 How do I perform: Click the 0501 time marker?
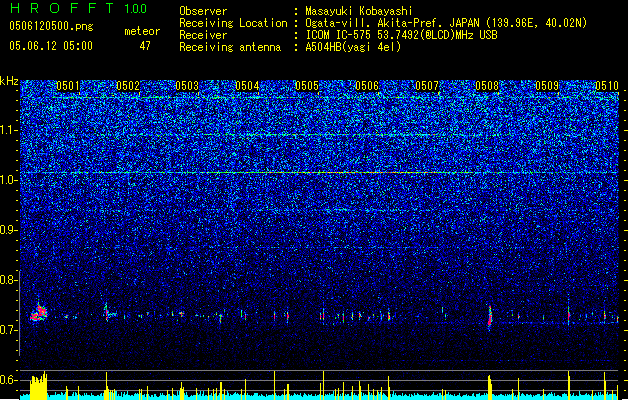point(68,86)
